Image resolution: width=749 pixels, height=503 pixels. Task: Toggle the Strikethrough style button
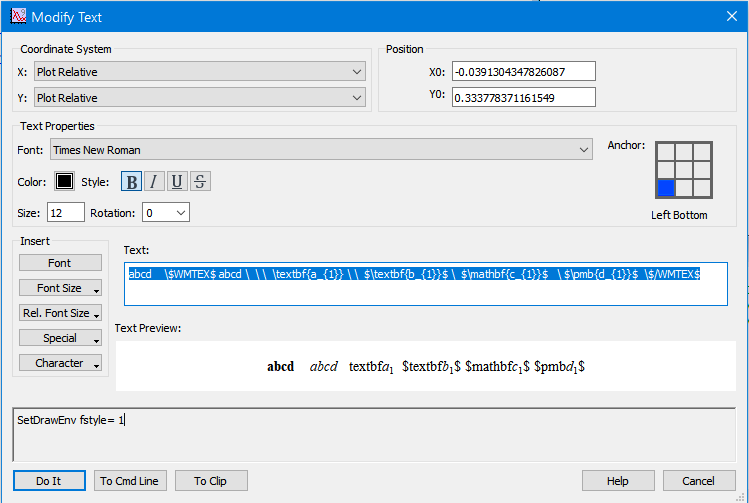click(x=200, y=181)
